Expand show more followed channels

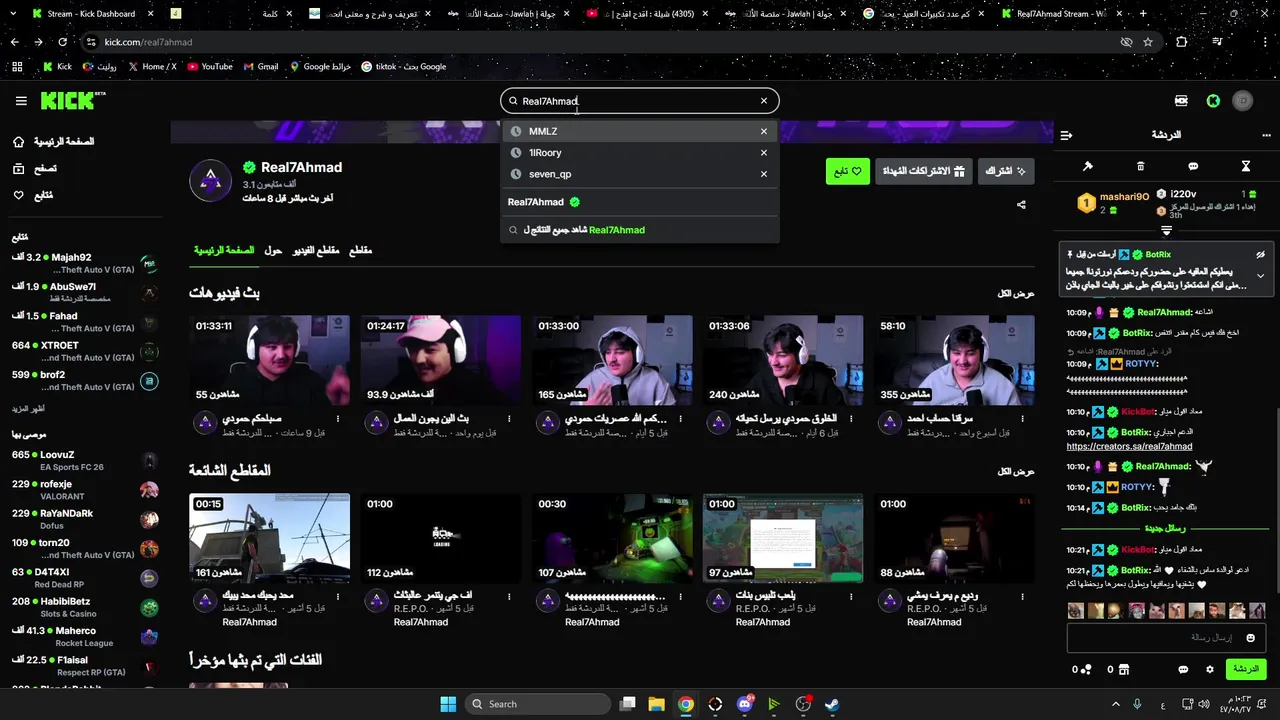point(28,409)
